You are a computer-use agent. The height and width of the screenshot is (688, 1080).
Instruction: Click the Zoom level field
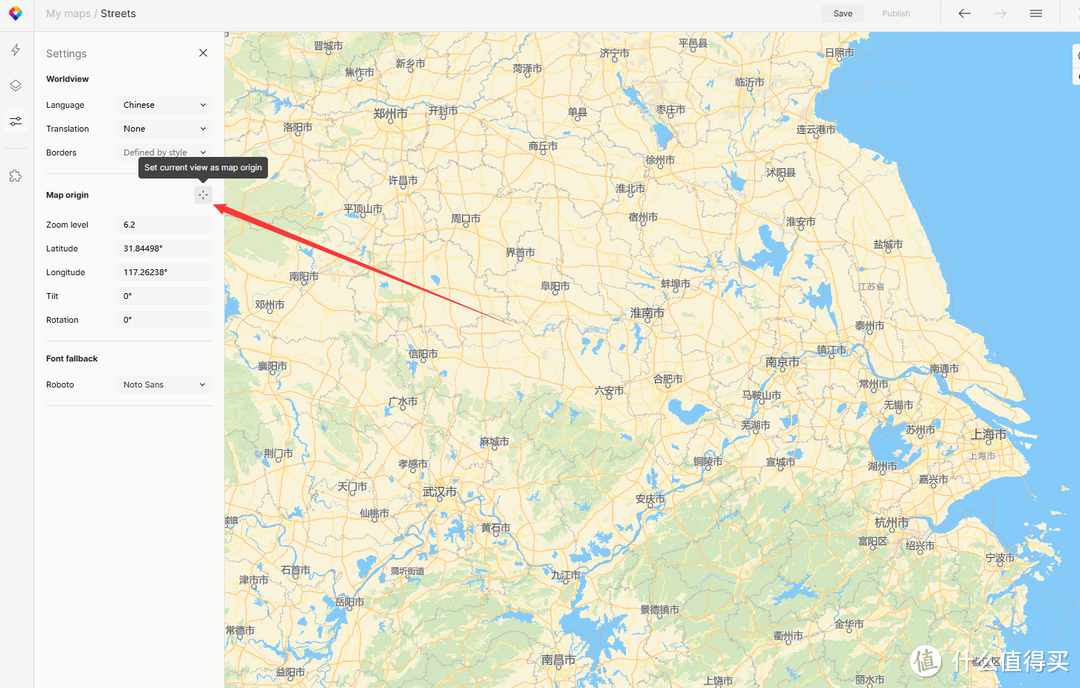pyautogui.click(x=164, y=225)
